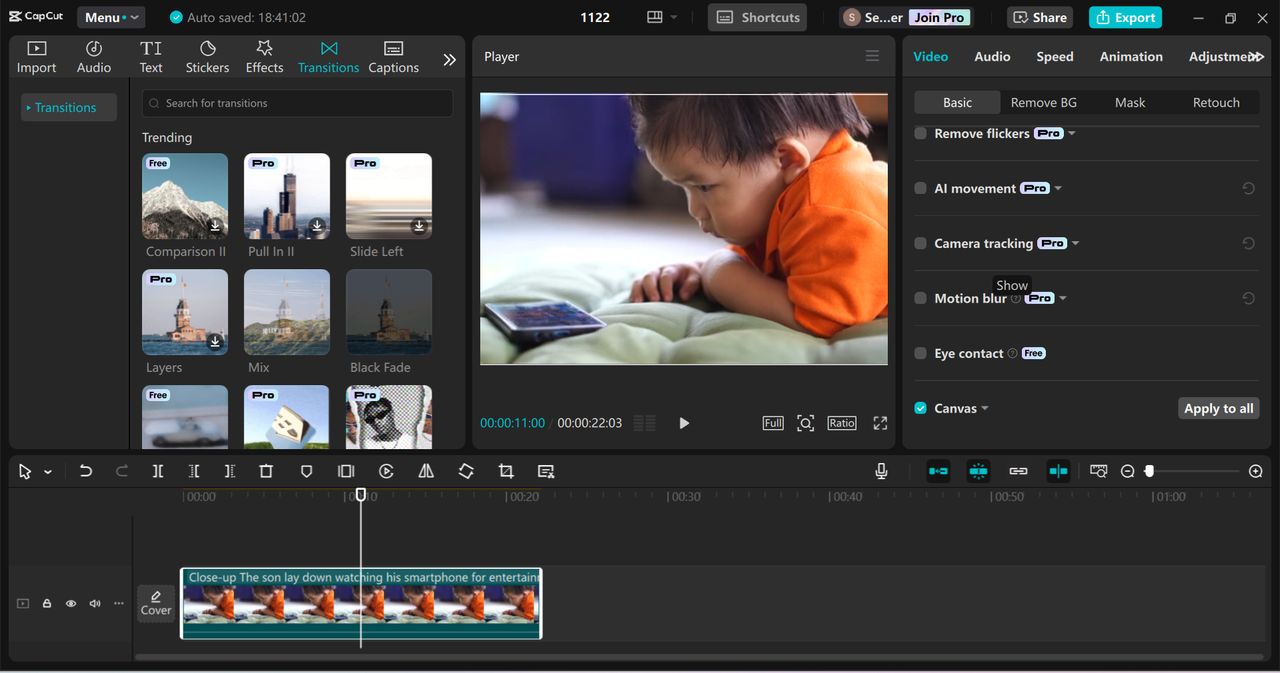Click the microphone record voiceover icon
Screen dimensions: 1280x673
tap(881, 471)
